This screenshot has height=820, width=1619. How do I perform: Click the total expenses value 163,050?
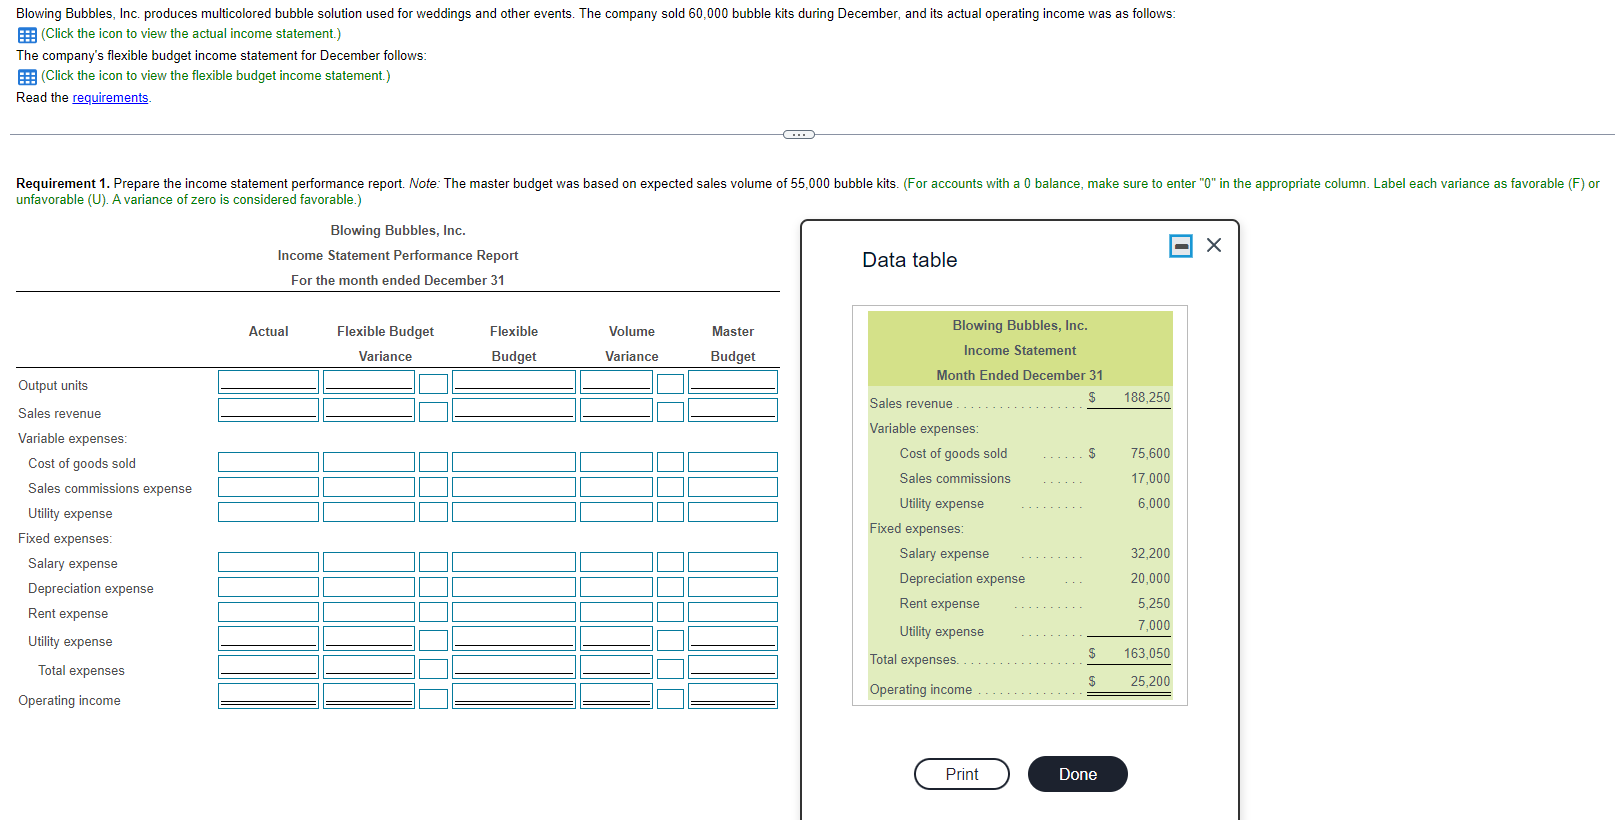(1146, 654)
